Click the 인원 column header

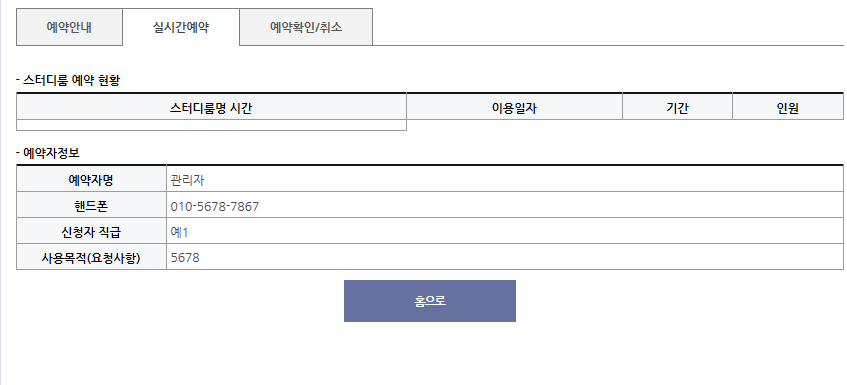(x=788, y=109)
